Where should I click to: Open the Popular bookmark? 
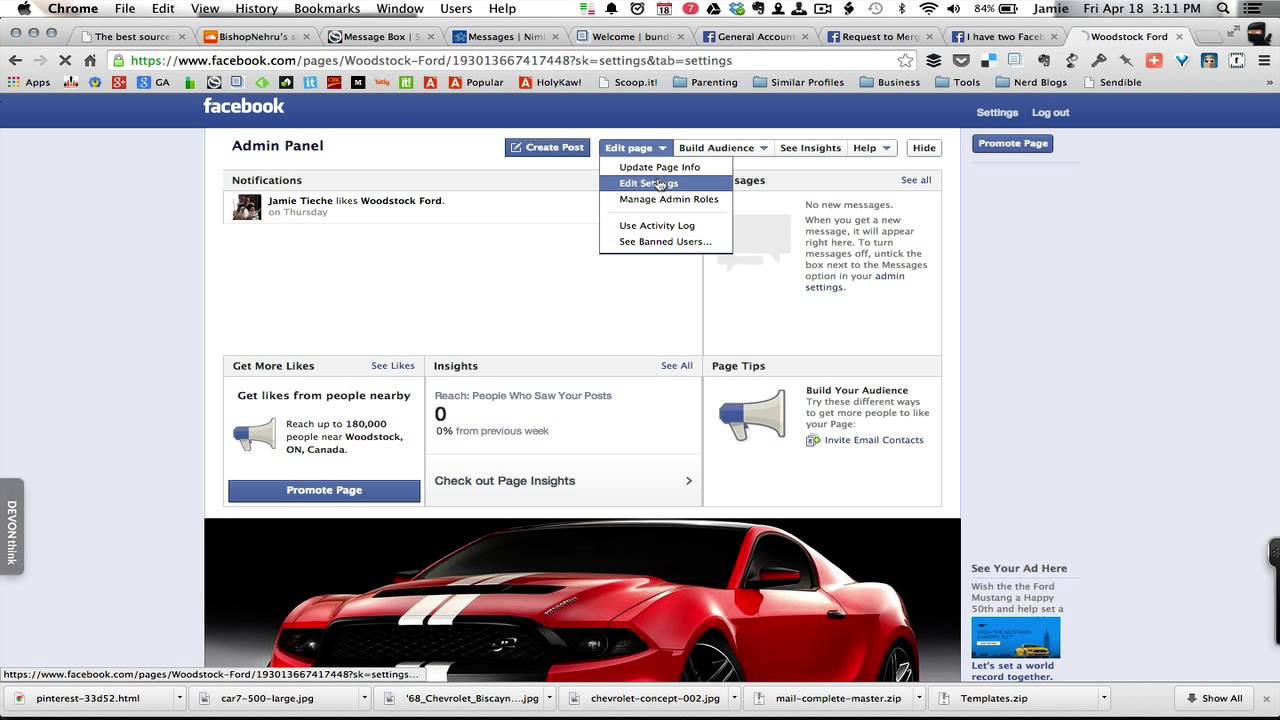coord(476,82)
